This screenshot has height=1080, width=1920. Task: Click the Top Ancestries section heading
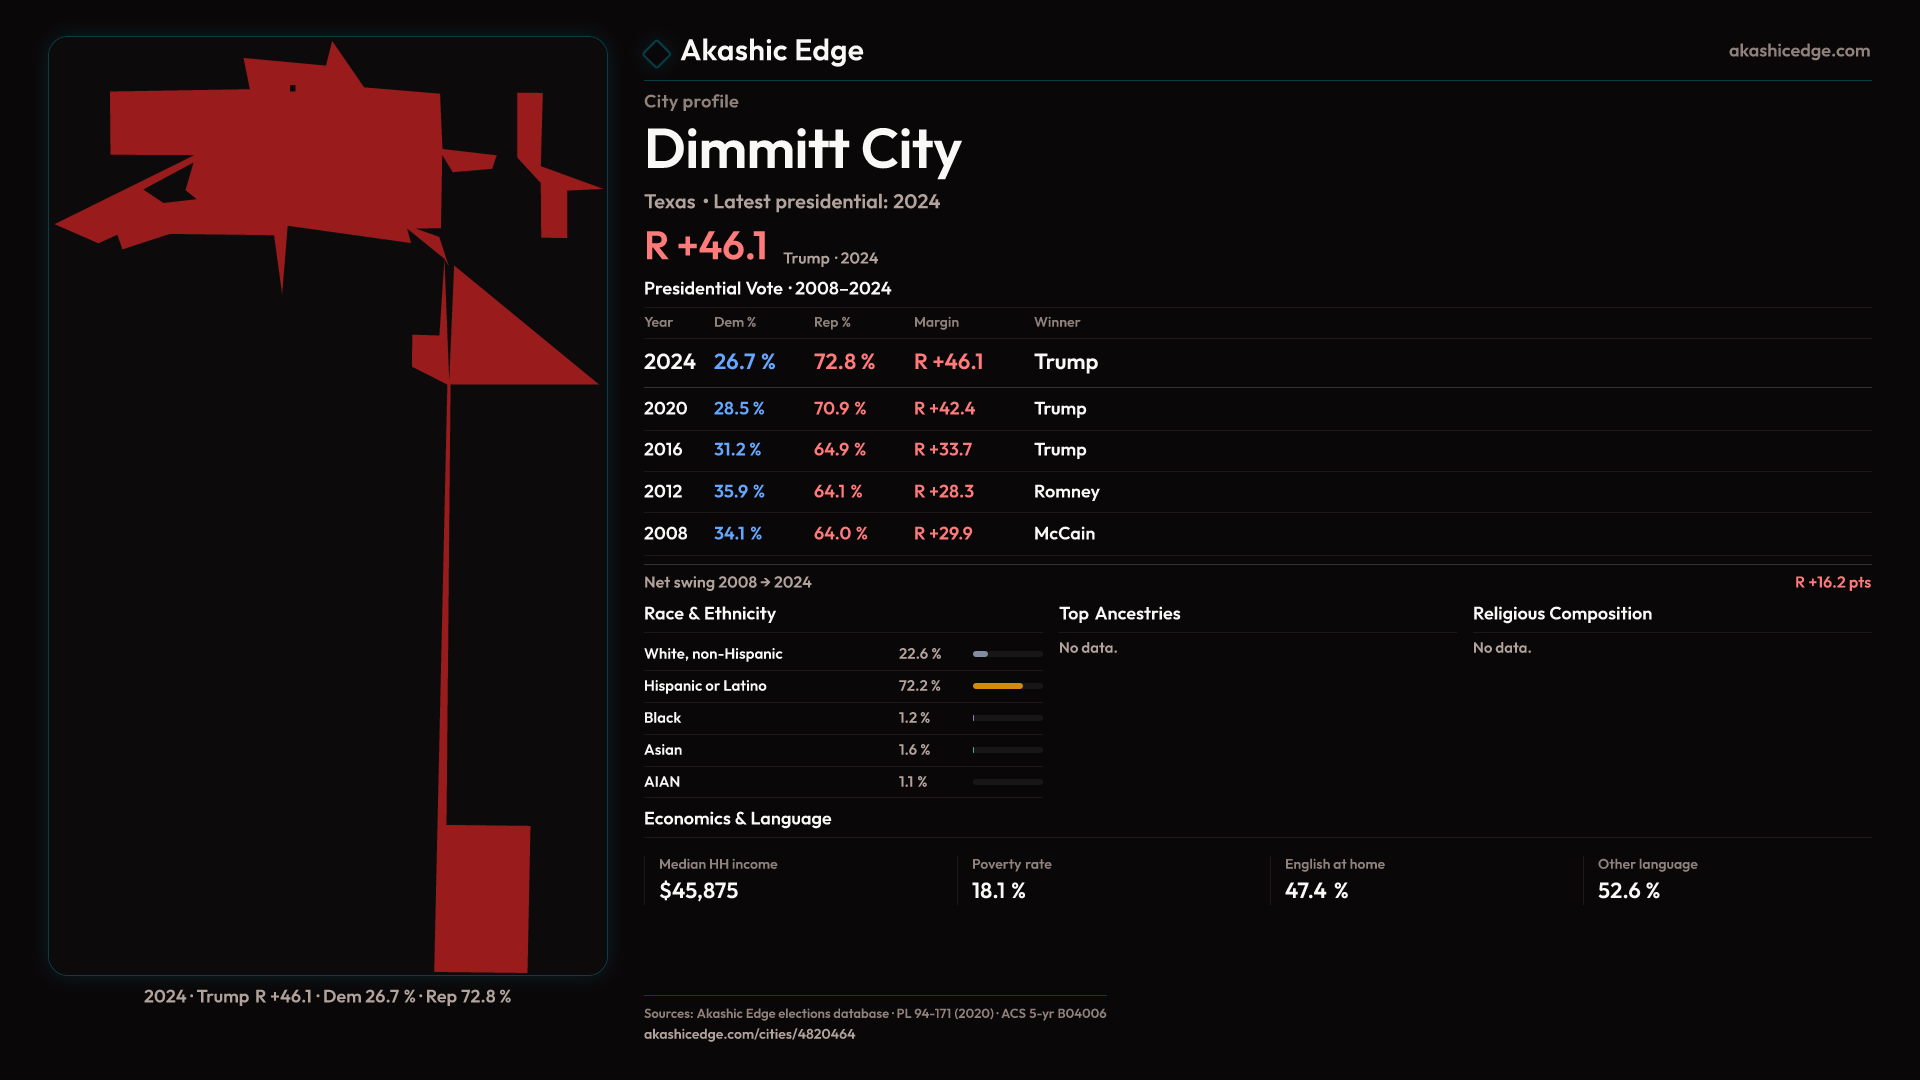click(1119, 614)
